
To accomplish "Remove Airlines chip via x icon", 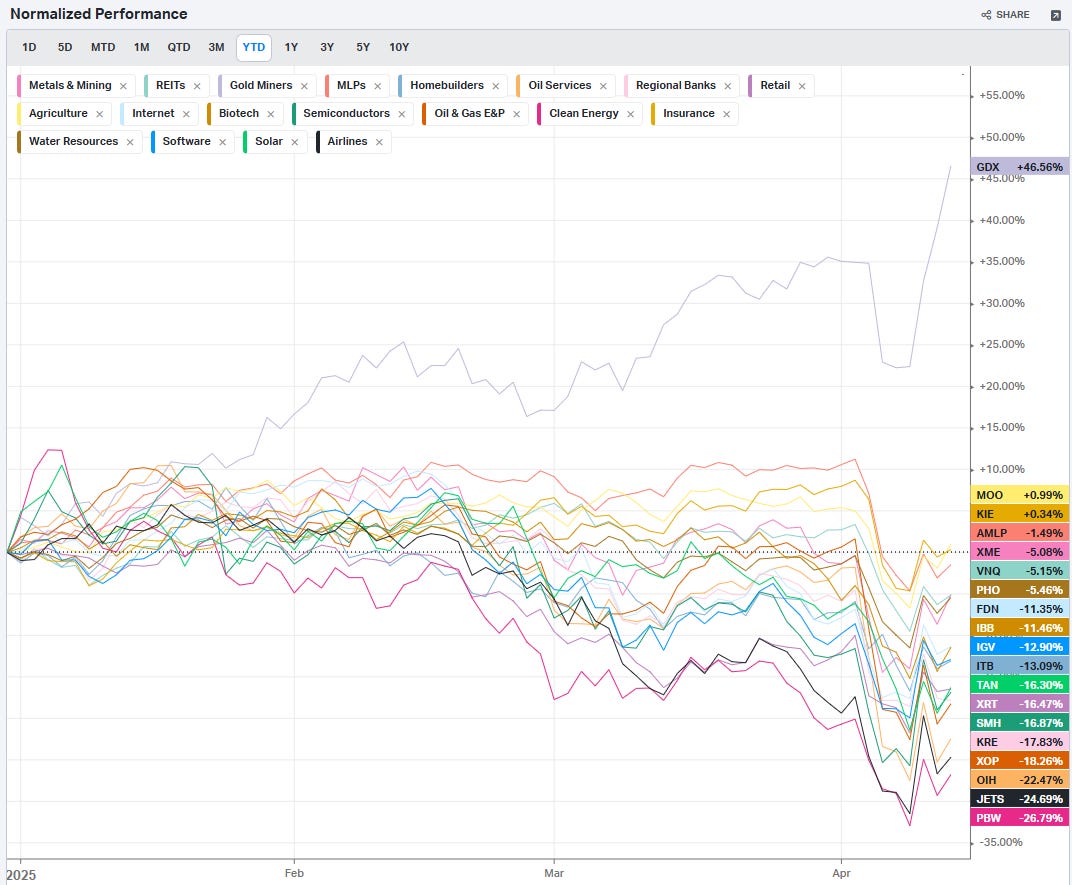I will click(379, 142).
